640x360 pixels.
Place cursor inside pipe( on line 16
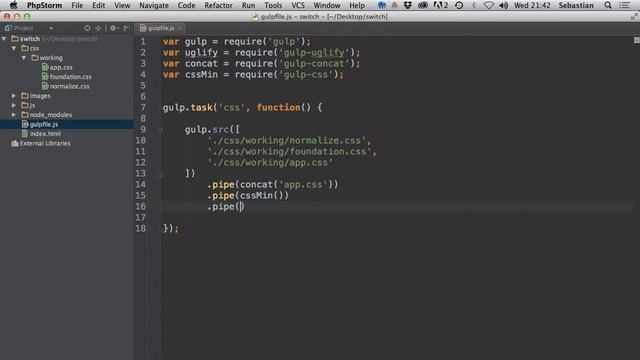241,207
